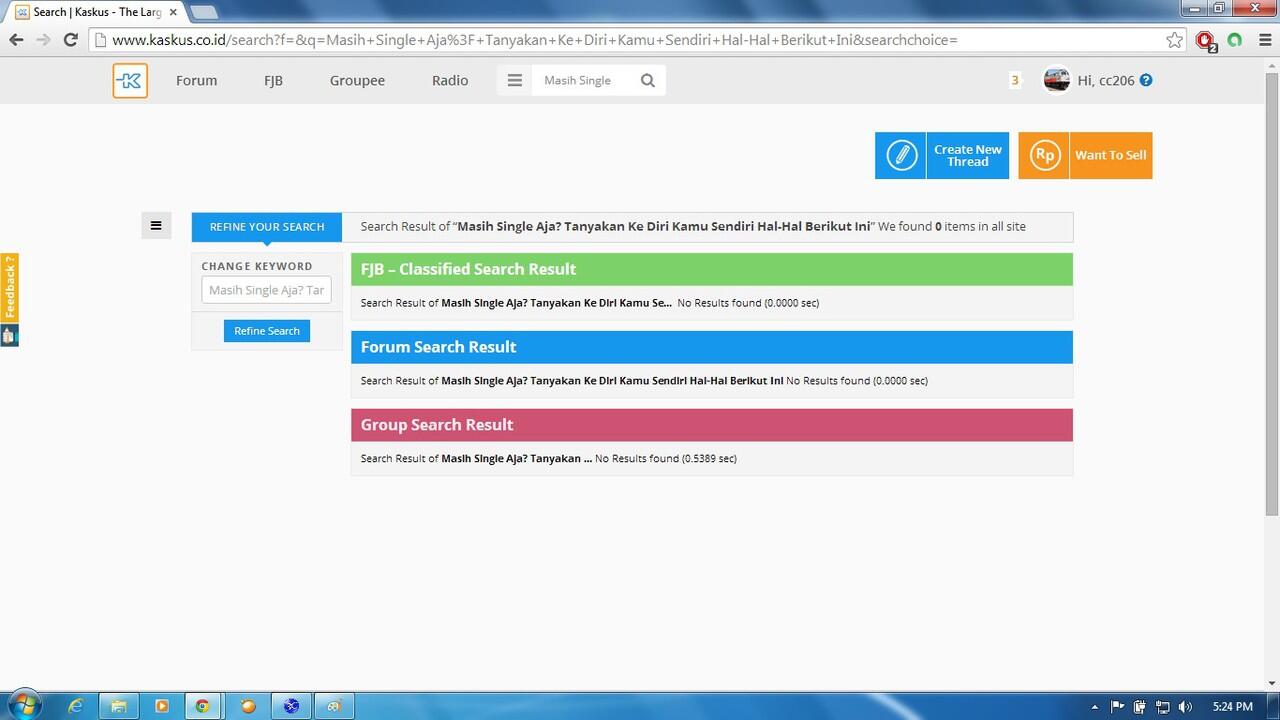Click the Refine Search button

pos(267,331)
